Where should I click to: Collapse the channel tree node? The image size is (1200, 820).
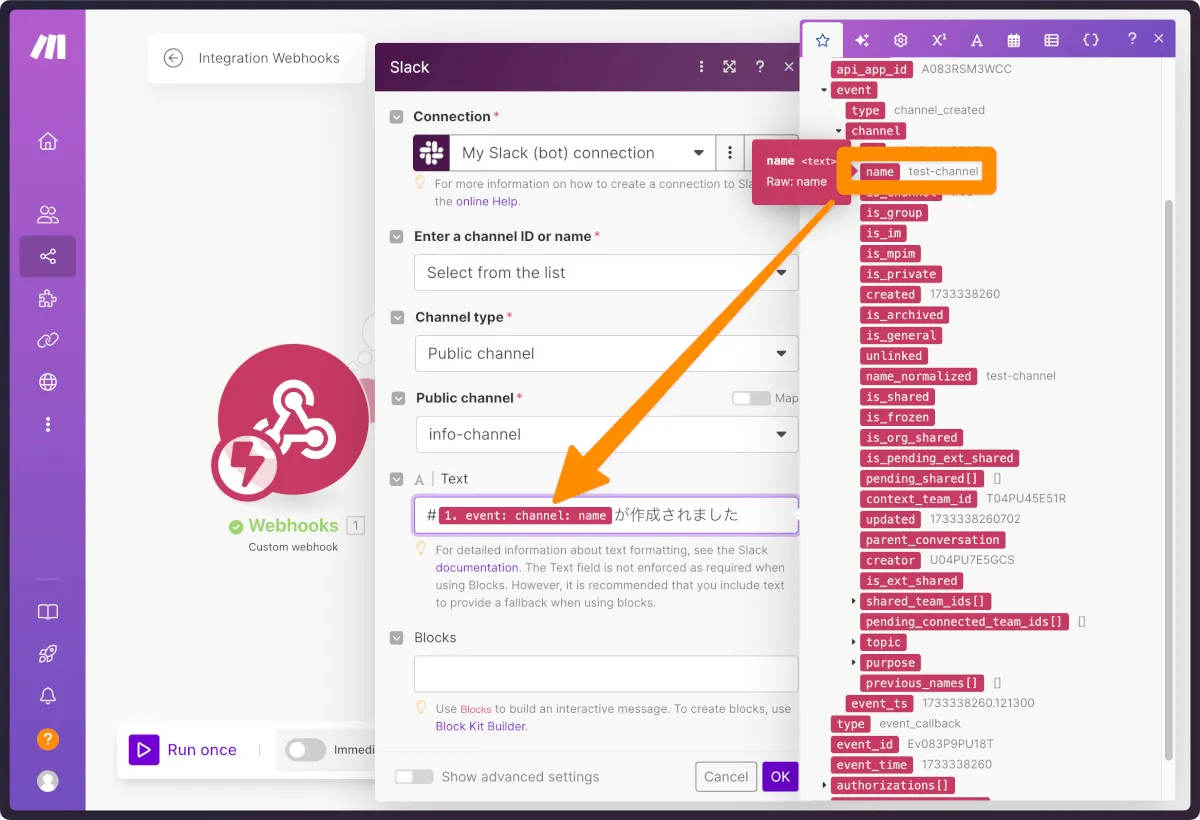point(838,131)
